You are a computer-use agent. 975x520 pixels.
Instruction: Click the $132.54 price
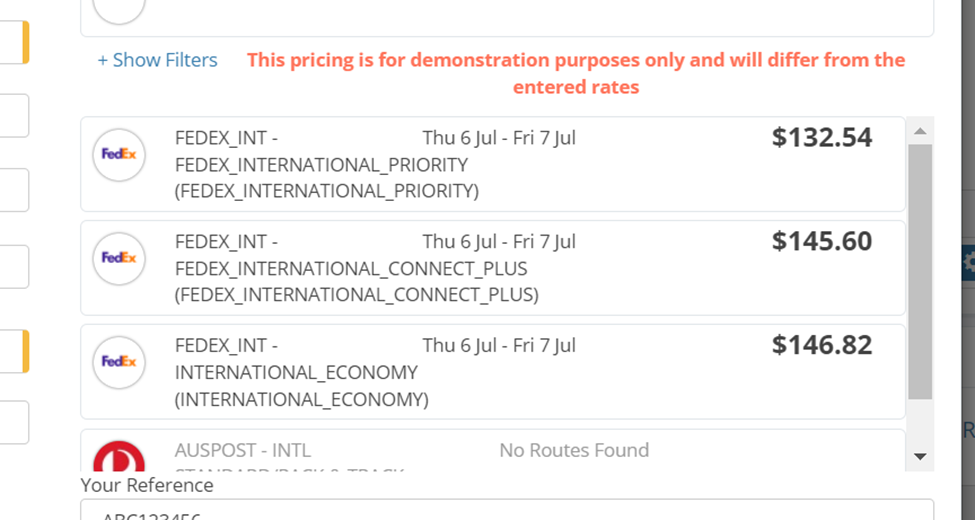(822, 137)
